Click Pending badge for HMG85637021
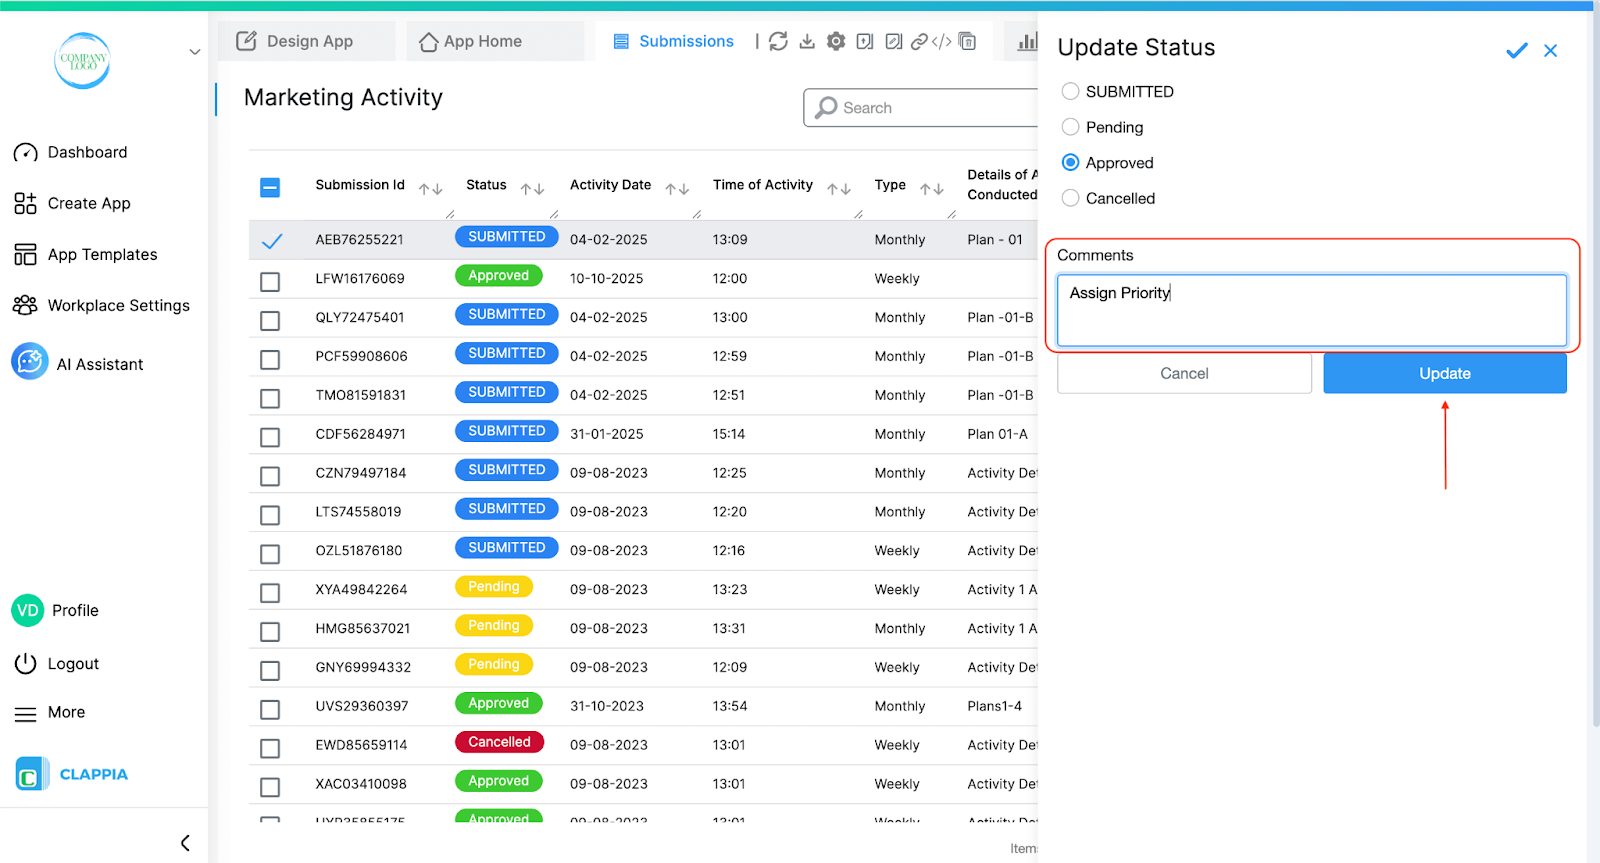This screenshot has width=1600, height=863. (x=494, y=625)
